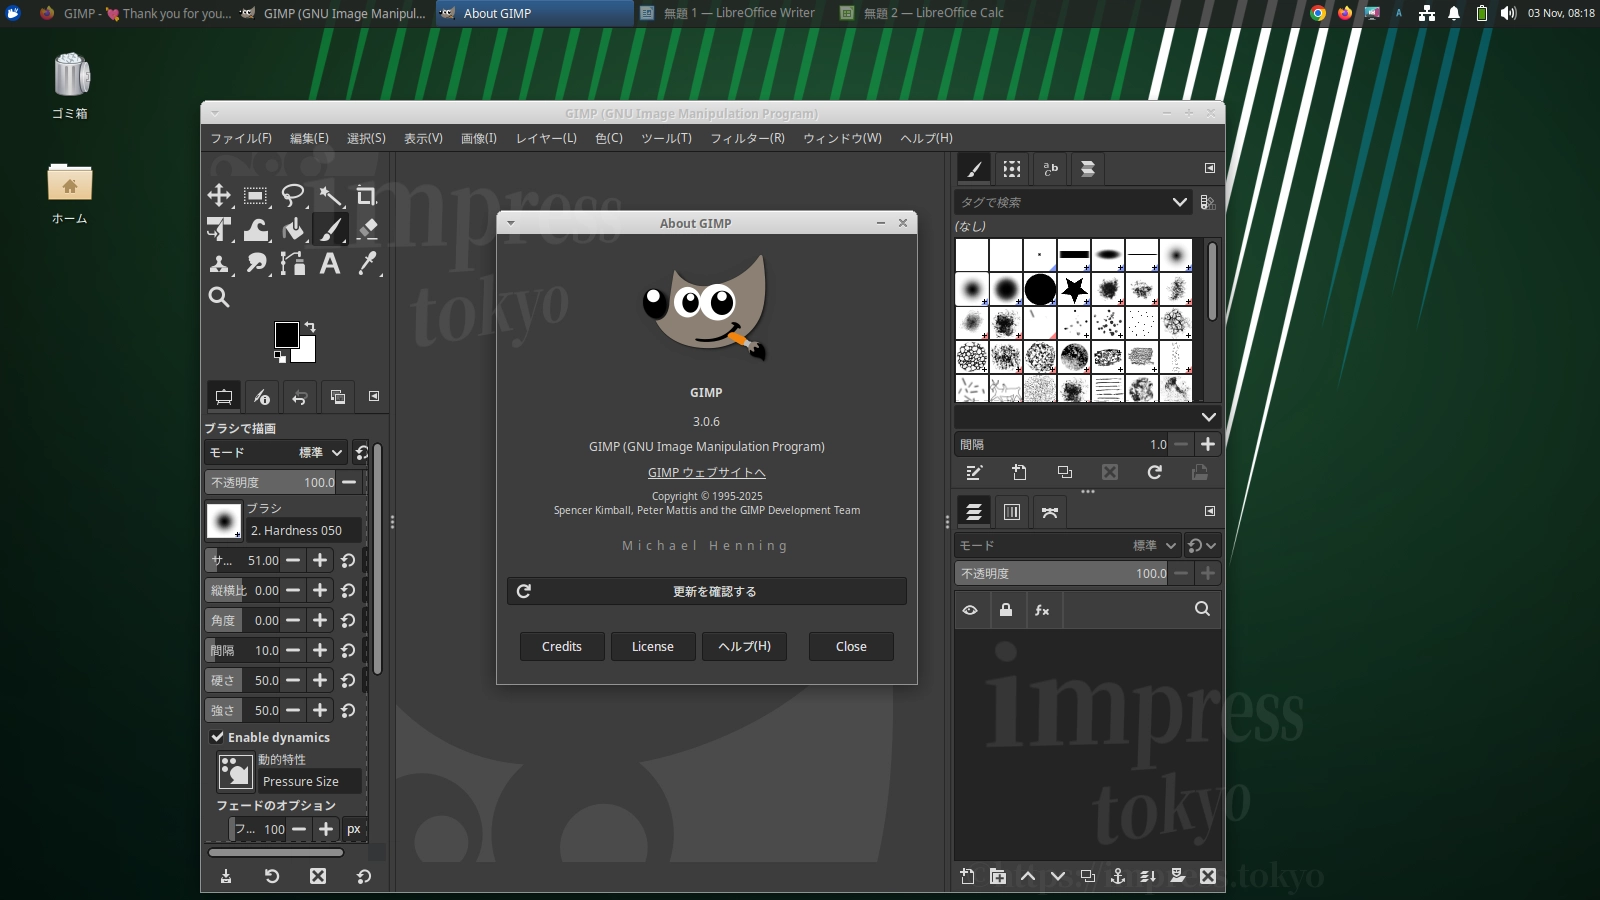Select the Eraser tool

[x=367, y=229]
